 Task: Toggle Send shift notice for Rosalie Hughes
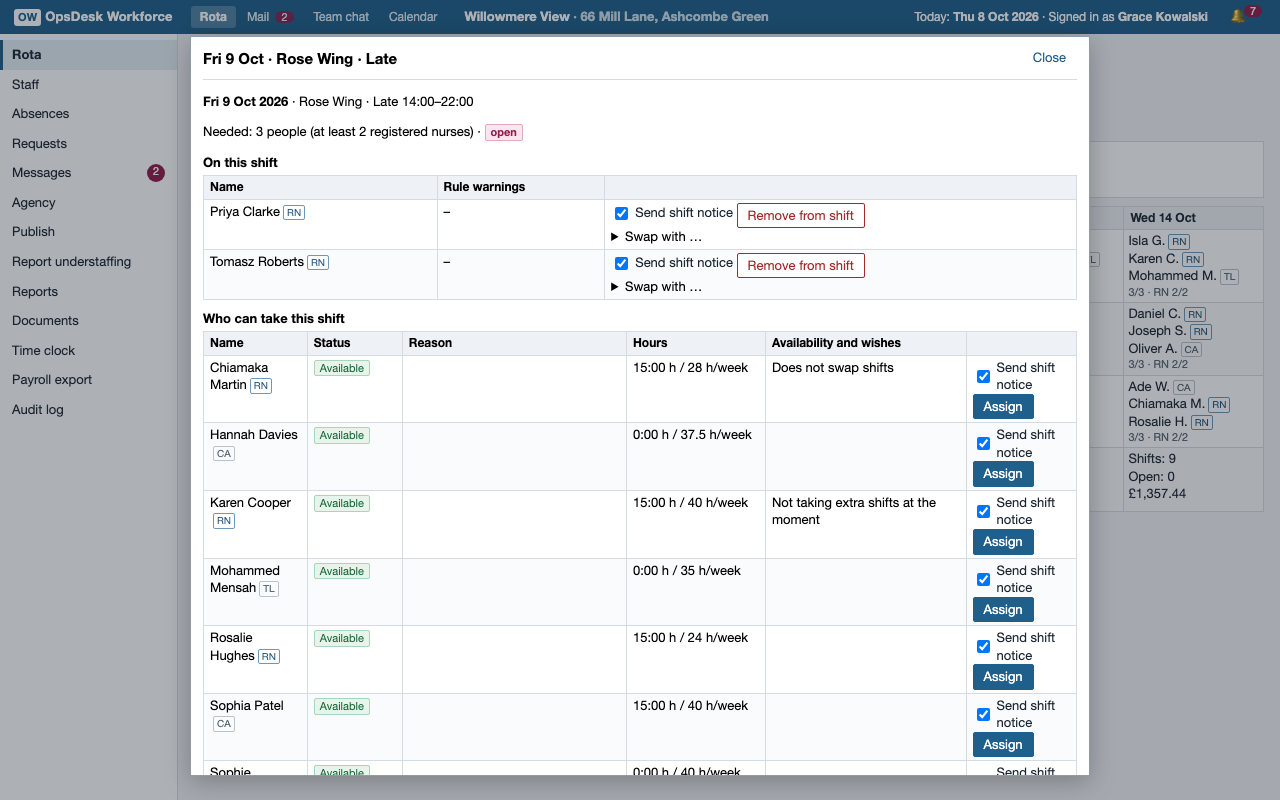[983, 647]
